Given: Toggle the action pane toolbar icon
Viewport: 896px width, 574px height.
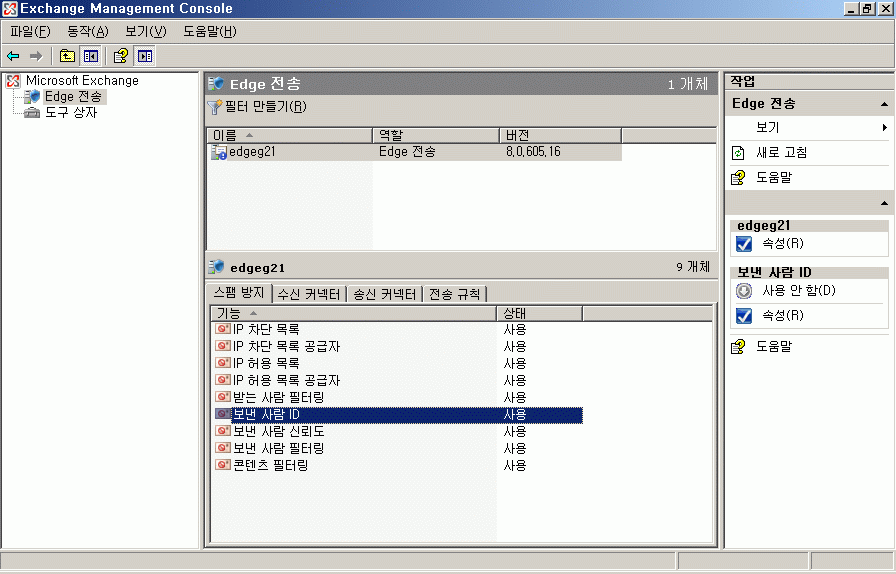Looking at the screenshot, I should tap(145, 56).
